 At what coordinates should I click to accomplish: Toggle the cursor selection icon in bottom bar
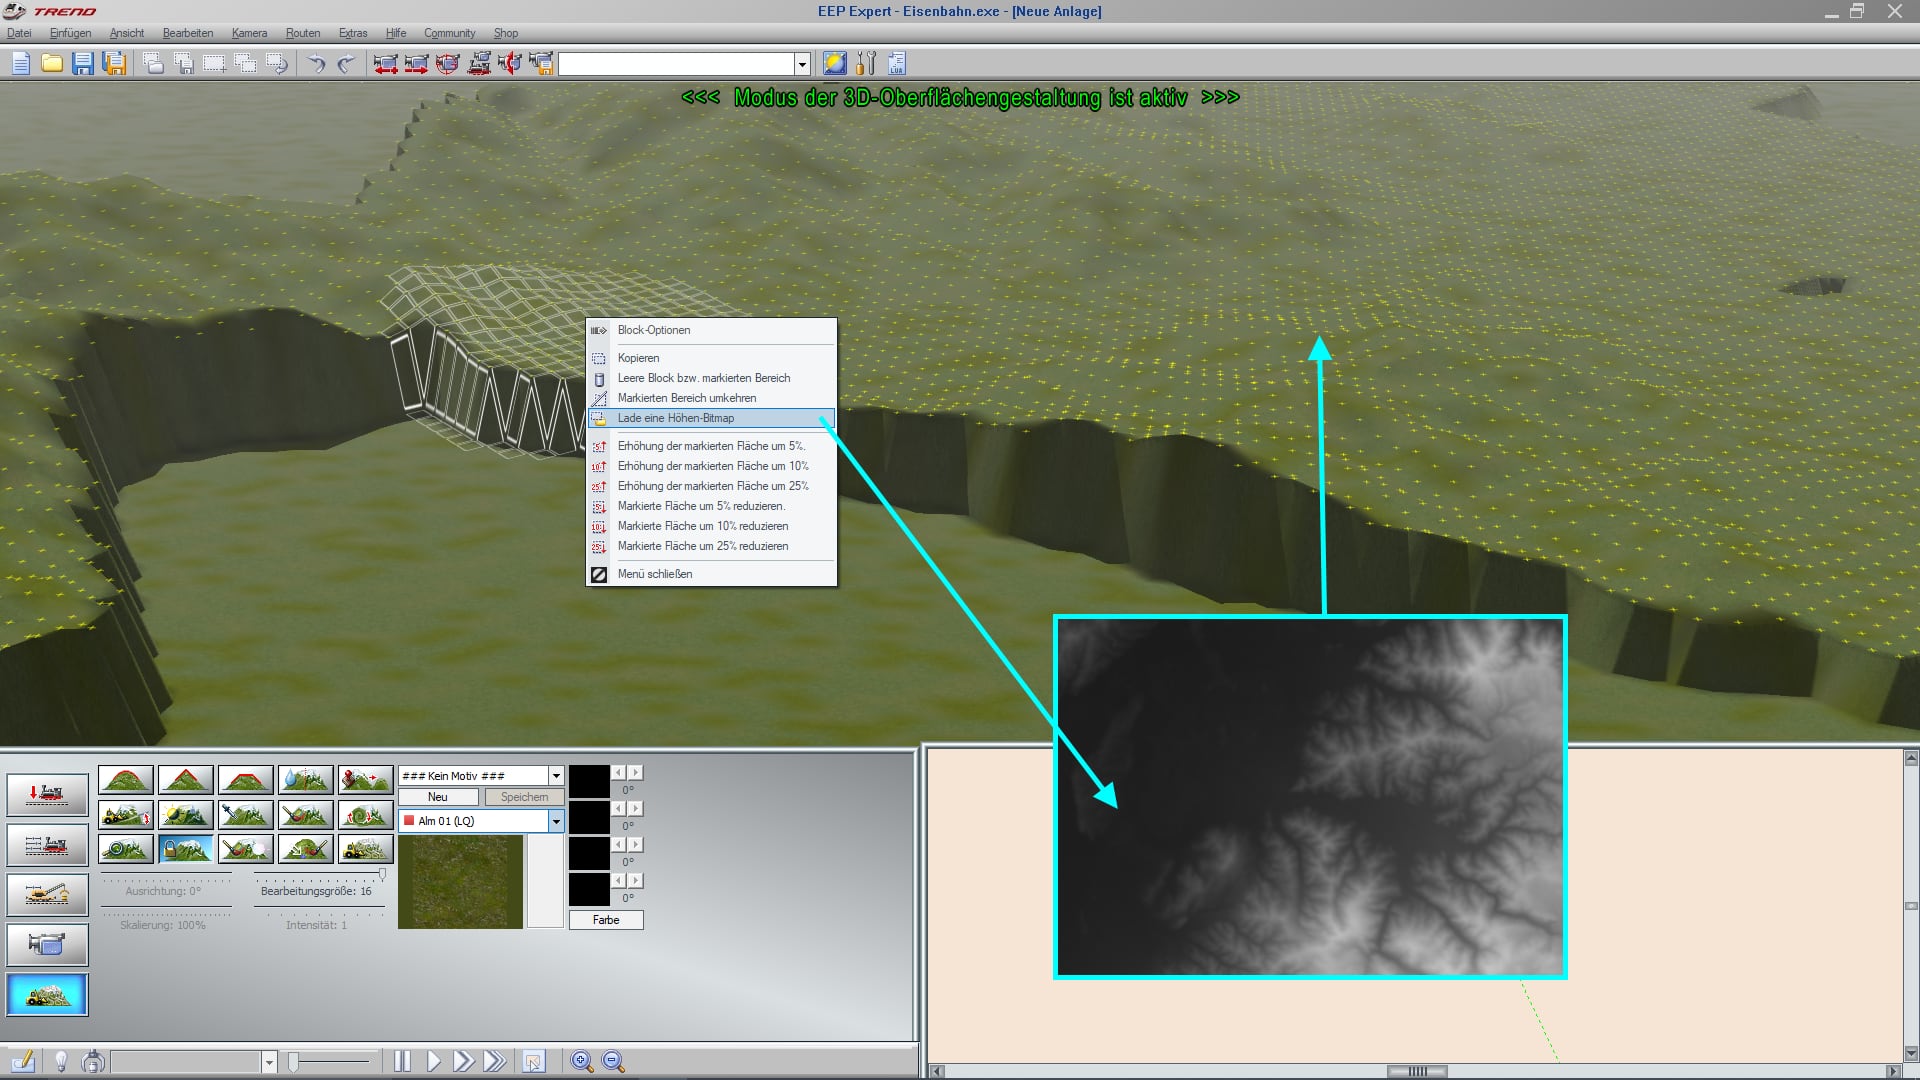click(x=534, y=1062)
